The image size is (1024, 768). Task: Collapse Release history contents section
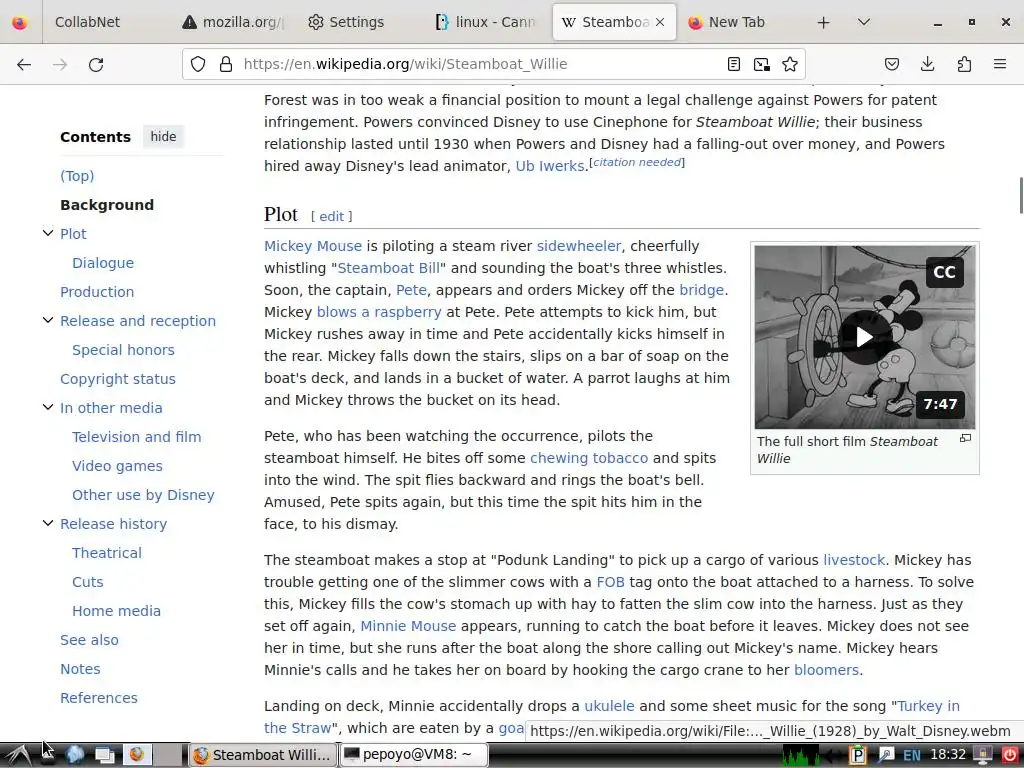[x=48, y=523]
